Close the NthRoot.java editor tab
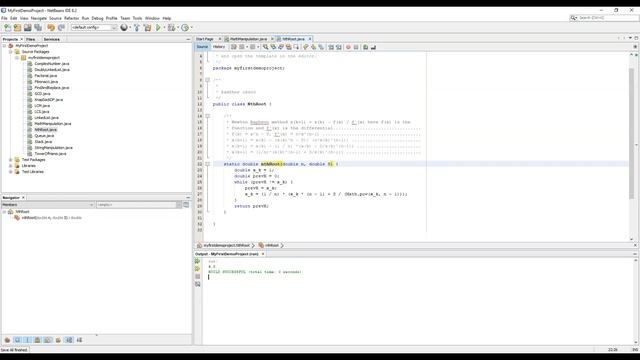Image resolution: width=640 pixels, height=360 pixels. point(310,39)
